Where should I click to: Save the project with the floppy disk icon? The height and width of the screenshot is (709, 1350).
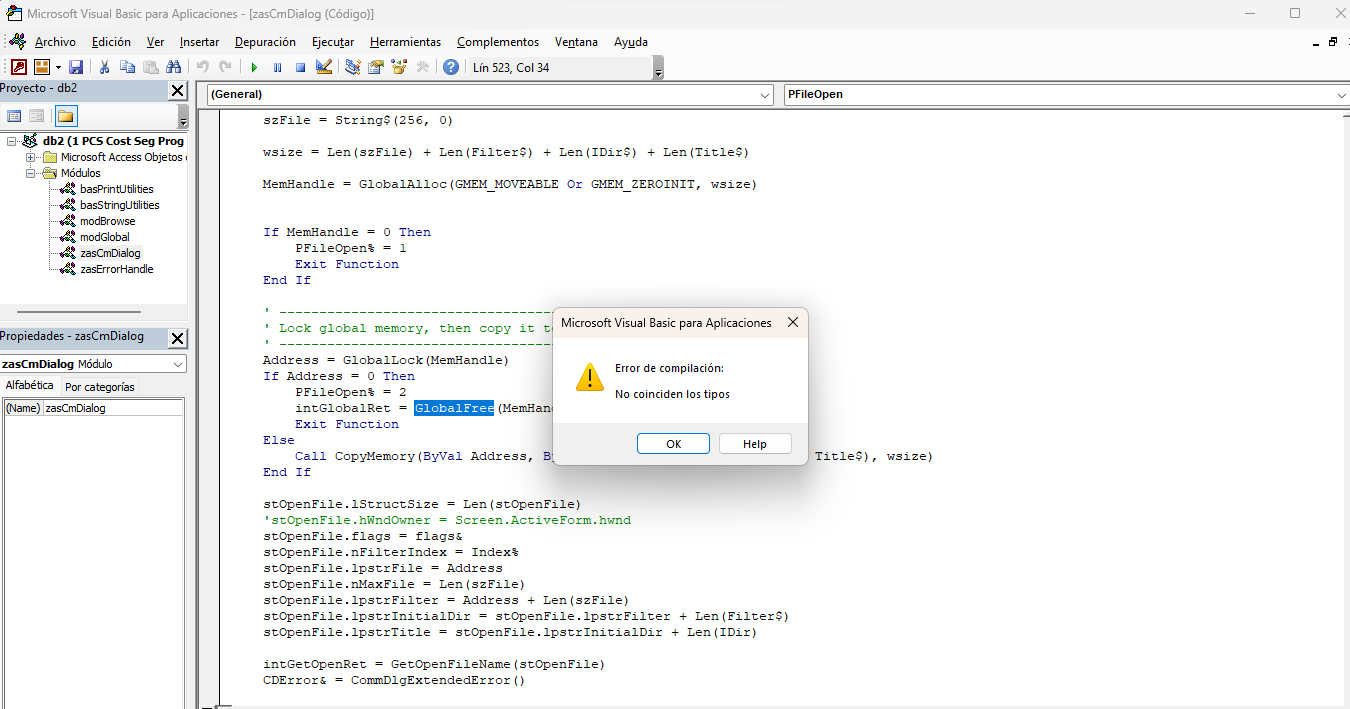pos(76,67)
